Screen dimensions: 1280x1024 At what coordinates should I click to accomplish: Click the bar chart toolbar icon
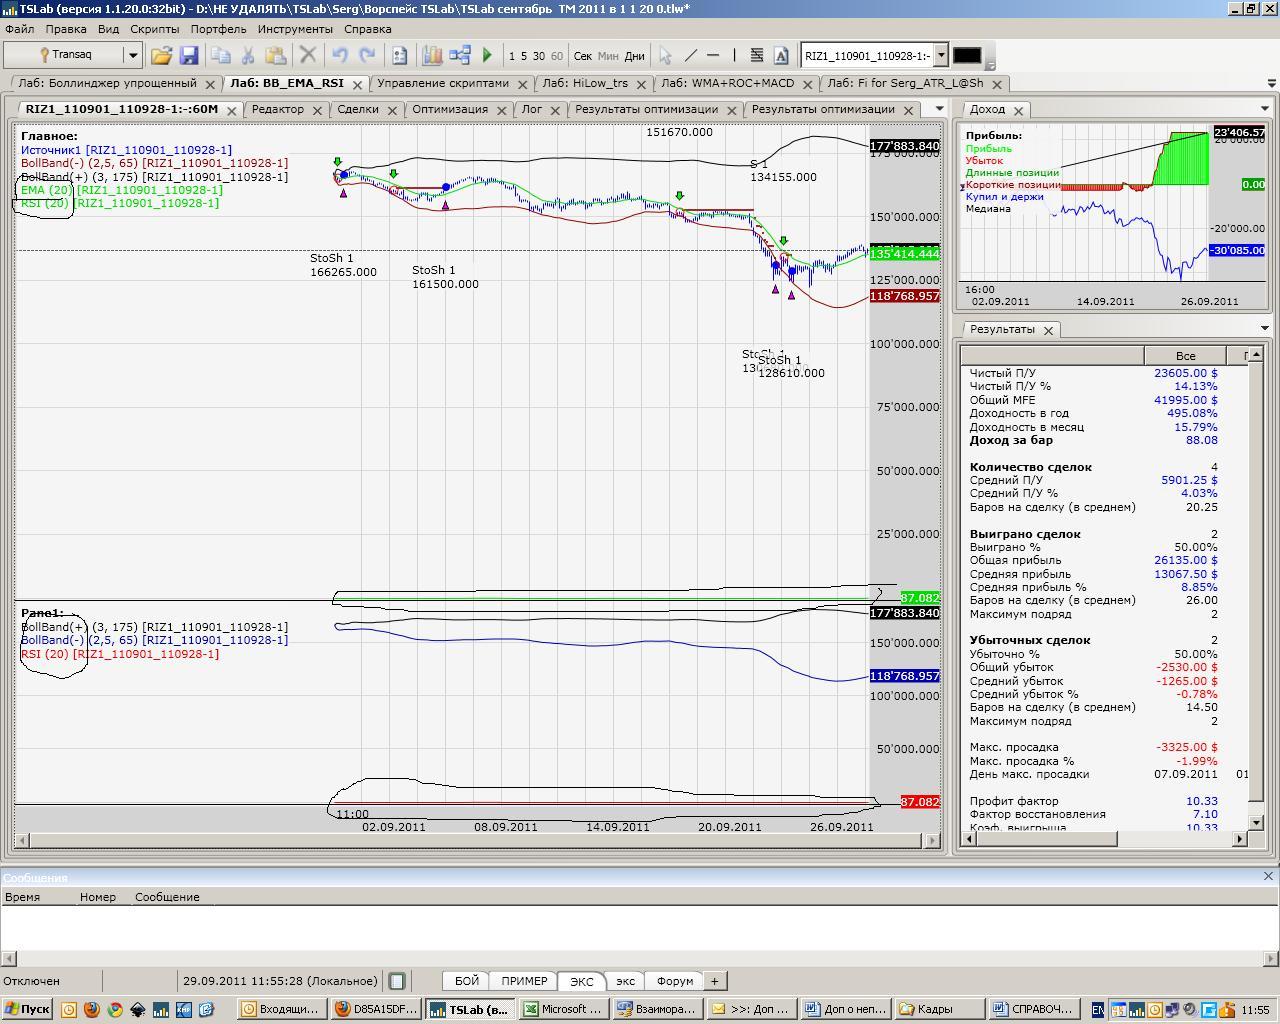coord(432,56)
